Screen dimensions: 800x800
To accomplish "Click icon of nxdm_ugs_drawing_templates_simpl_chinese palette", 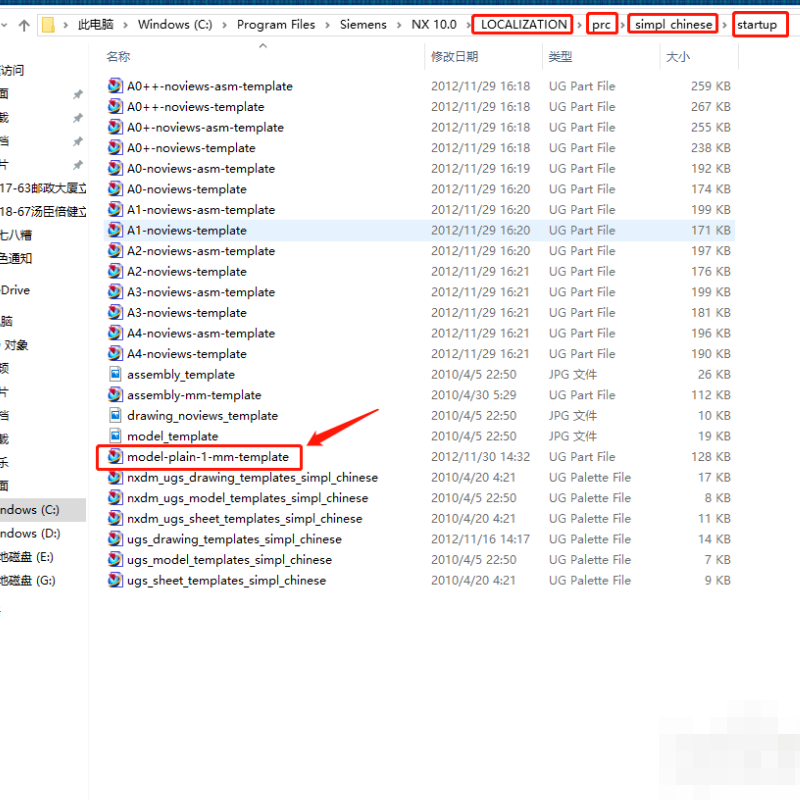I will coord(115,477).
